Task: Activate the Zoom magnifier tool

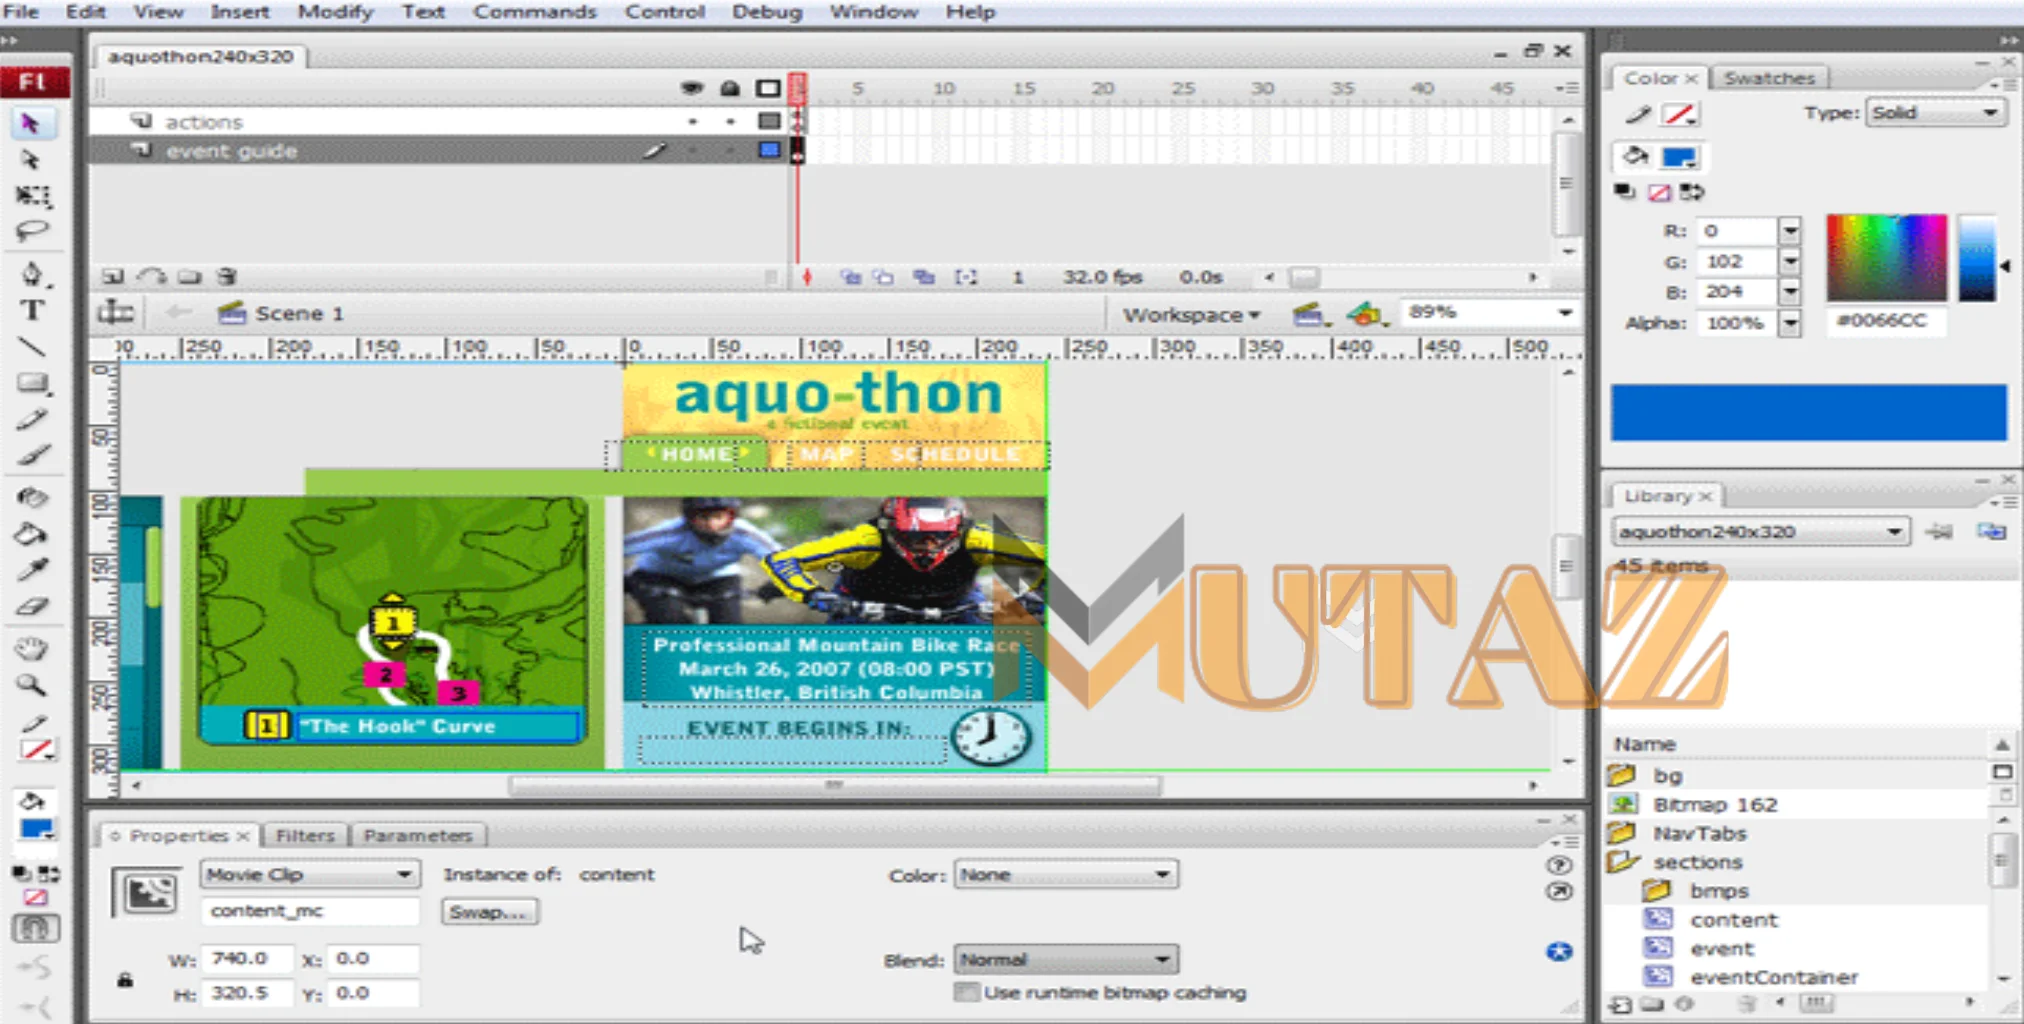Action: [x=31, y=686]
